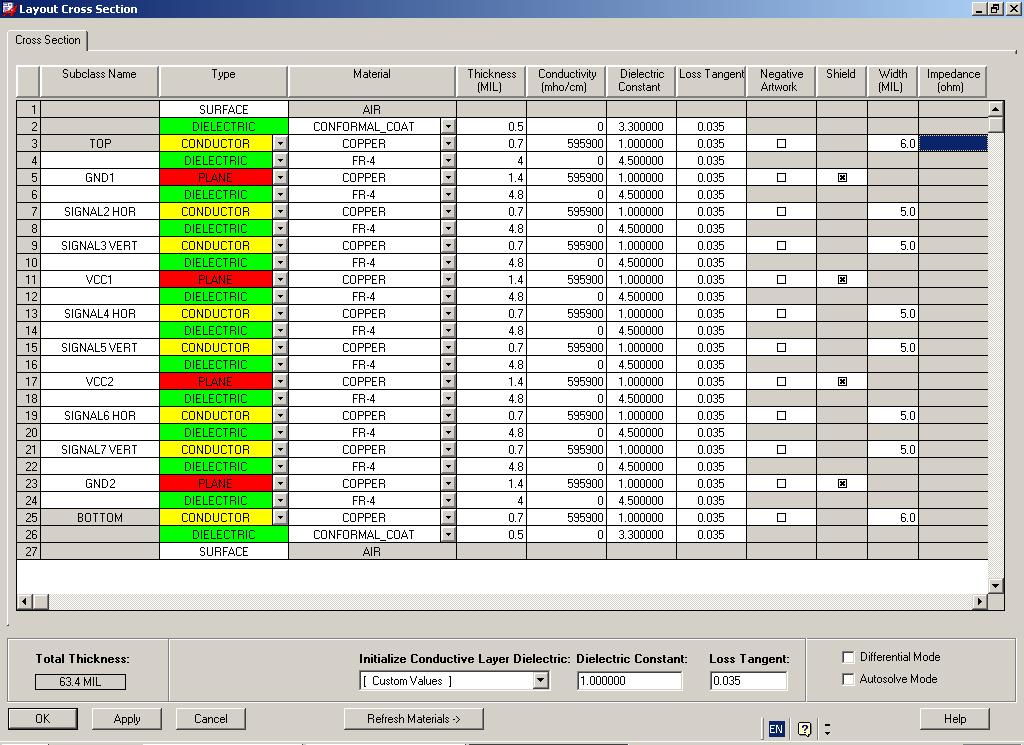Viewport: 1024px width, 745px height.
Task: Click the 63.4 MIL total thickness field
Action: click(80, 682)
